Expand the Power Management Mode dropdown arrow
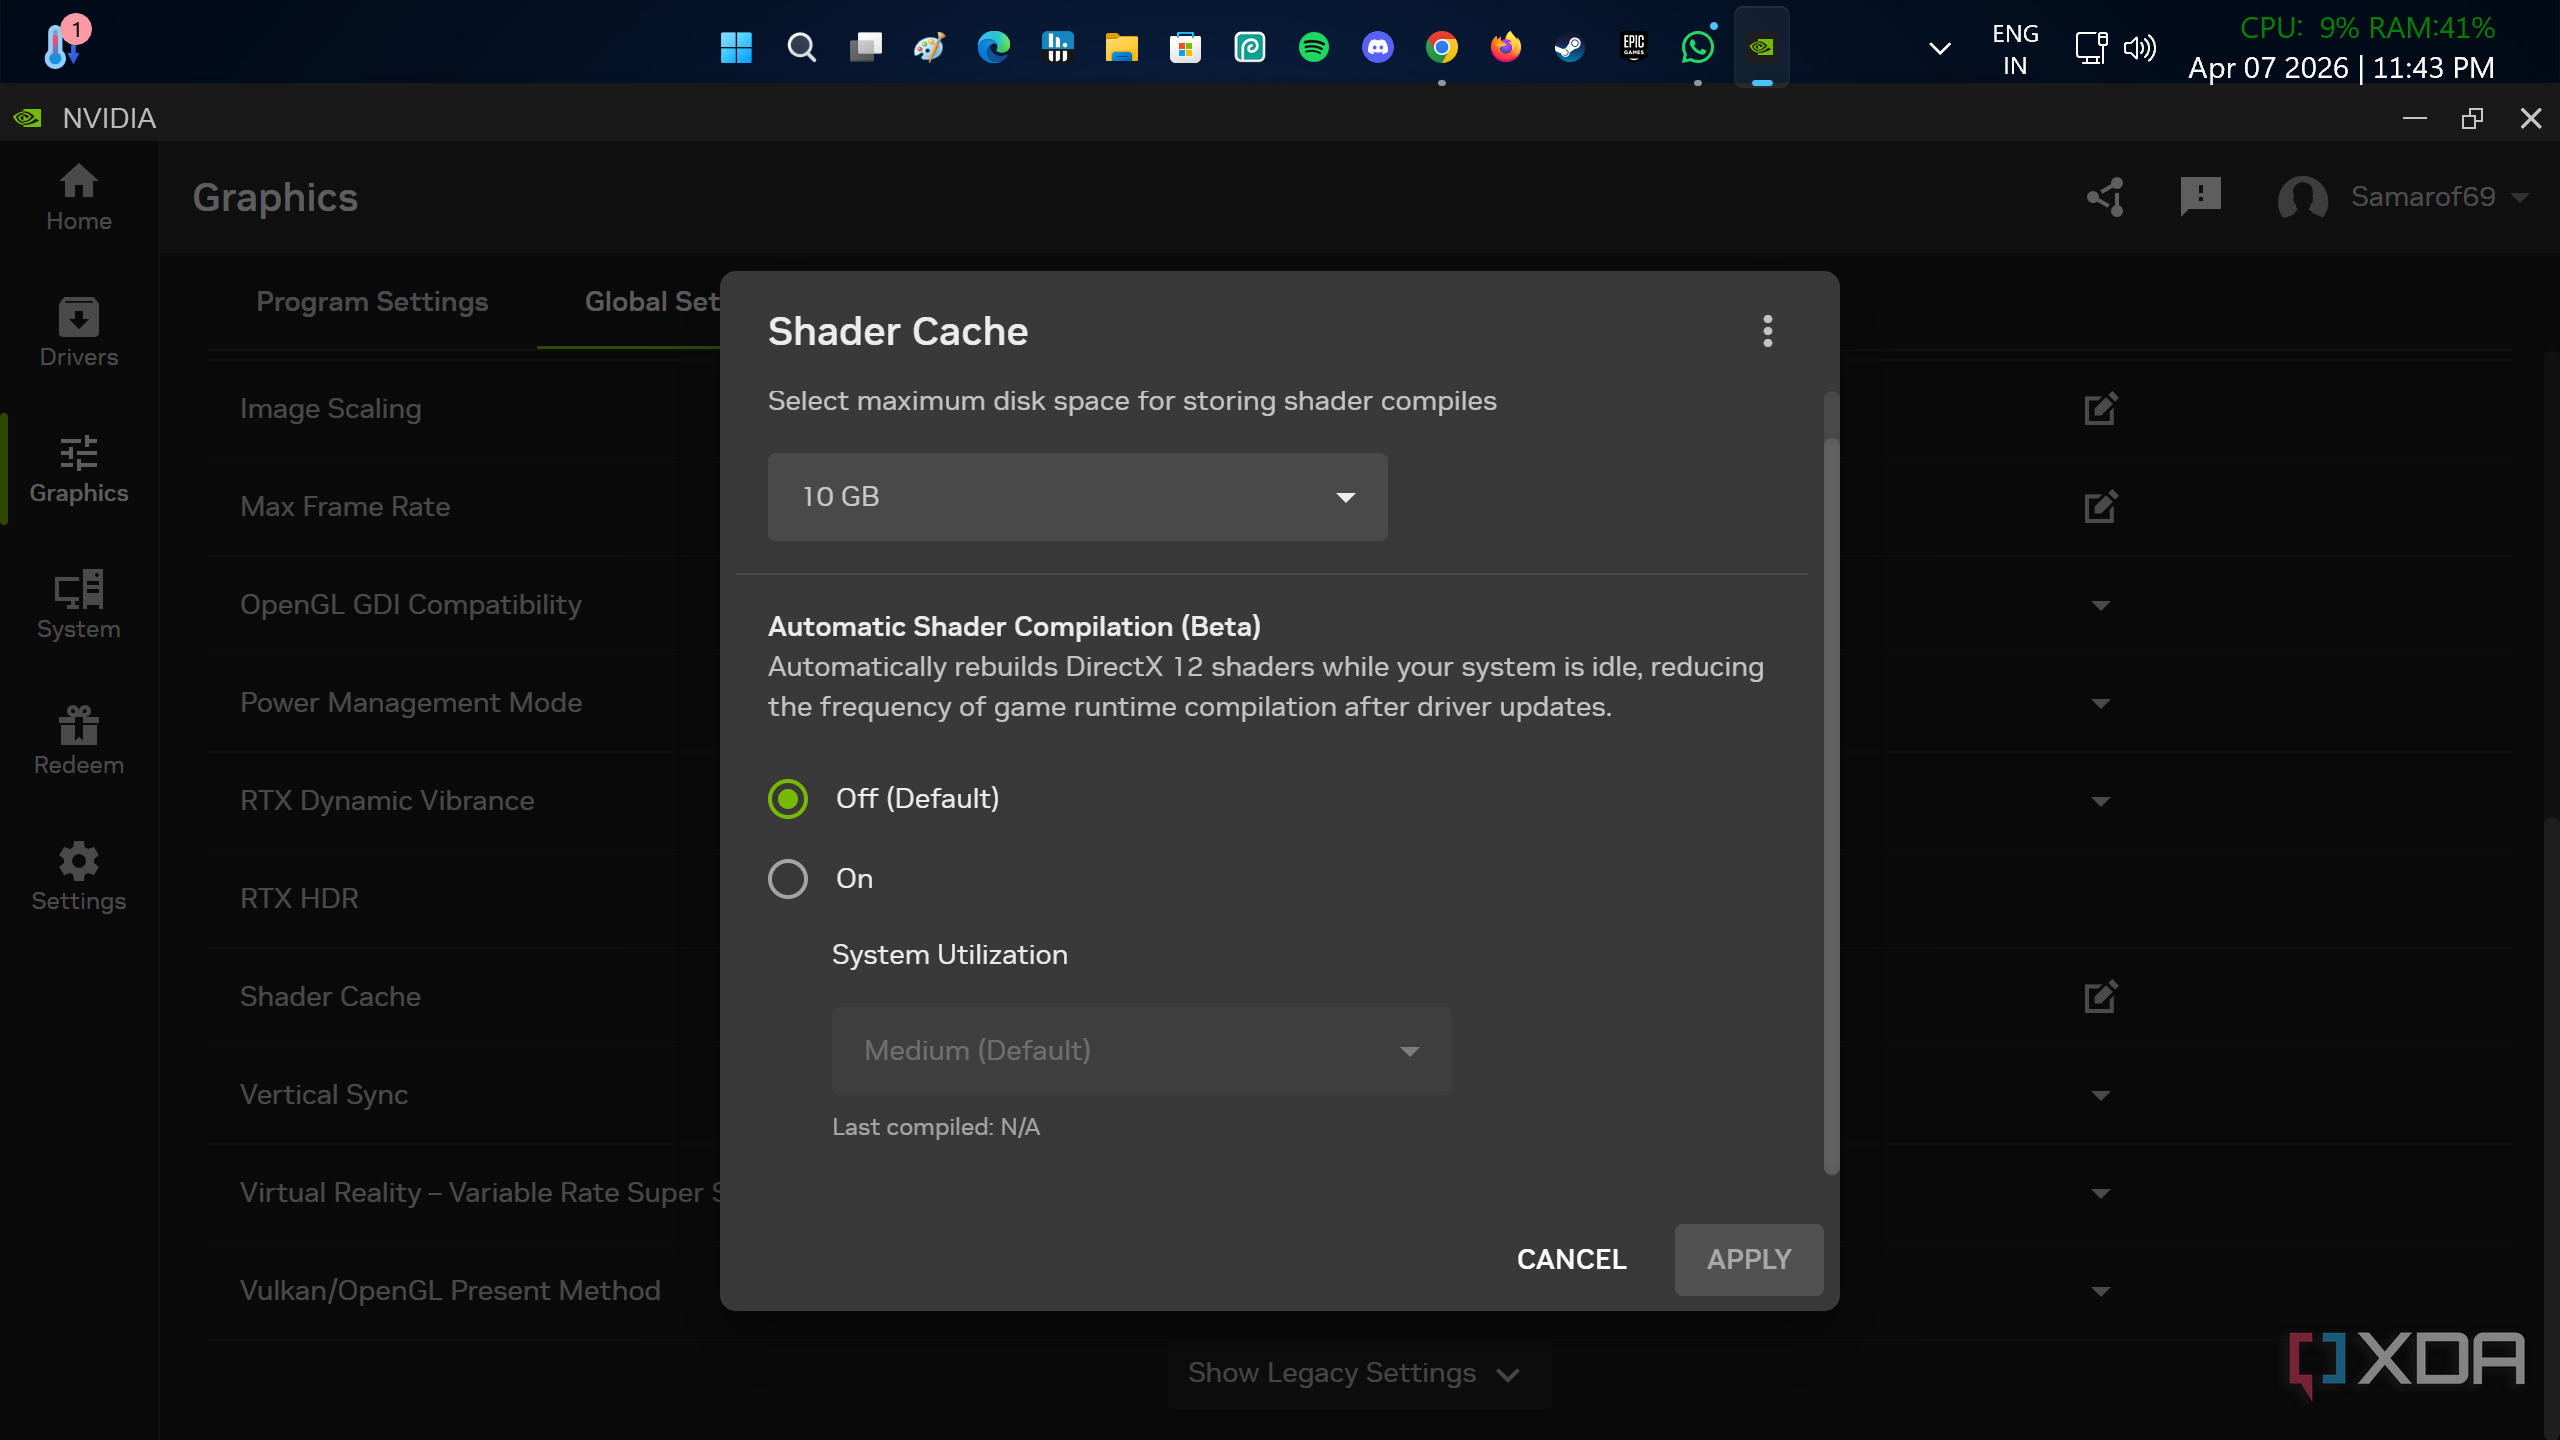The width and height of the screenshot is (2560, 1440). pos(2100,703)
